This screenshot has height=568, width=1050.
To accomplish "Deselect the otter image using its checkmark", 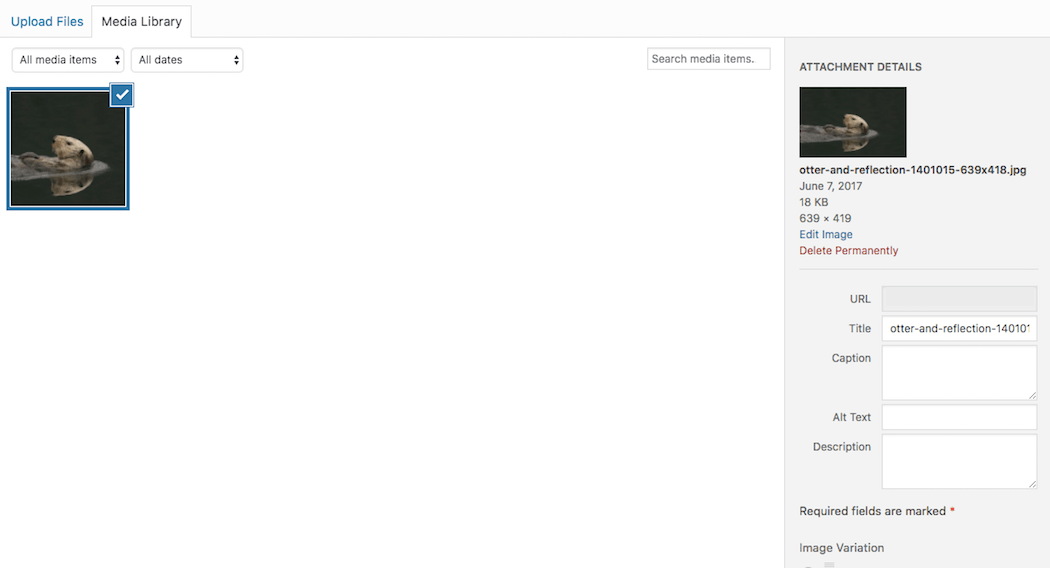I will pyautogui.click(x=122, y=95).
